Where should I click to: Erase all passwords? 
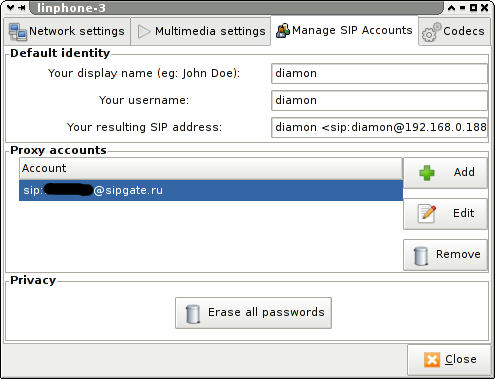point(253,313)
